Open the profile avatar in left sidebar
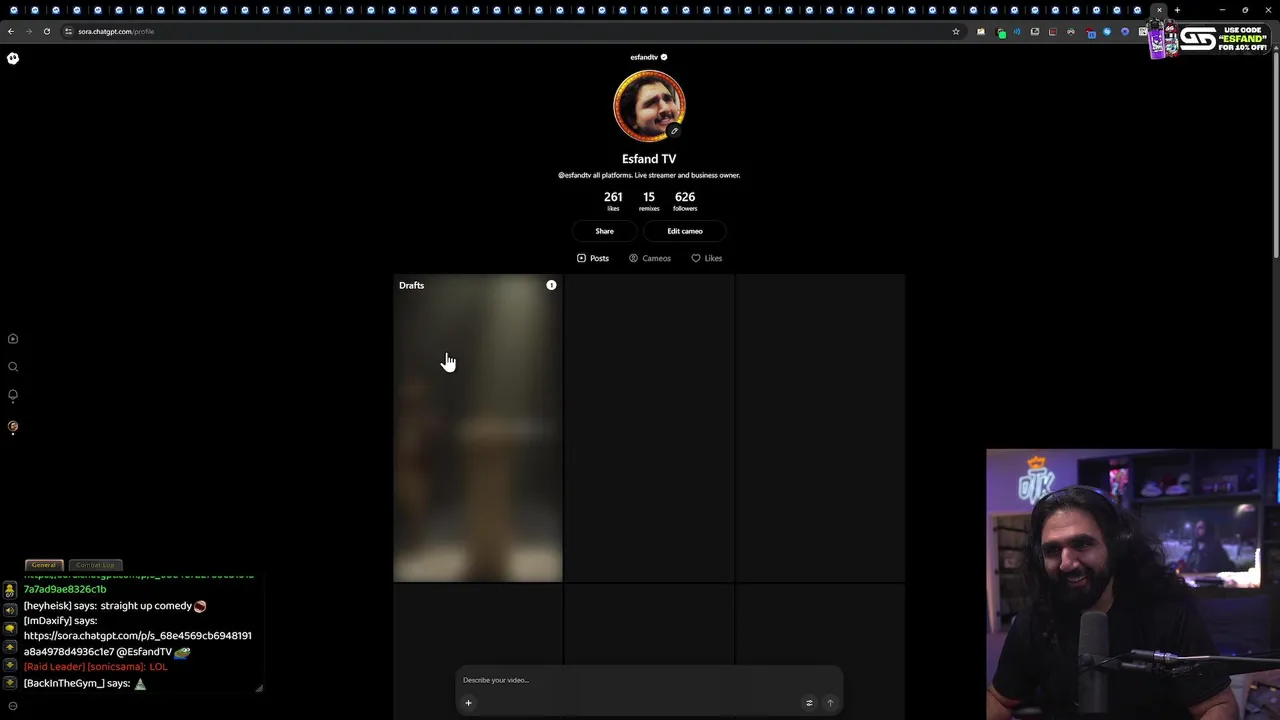This screenshot has width=1280, height=720. [13, 426]
